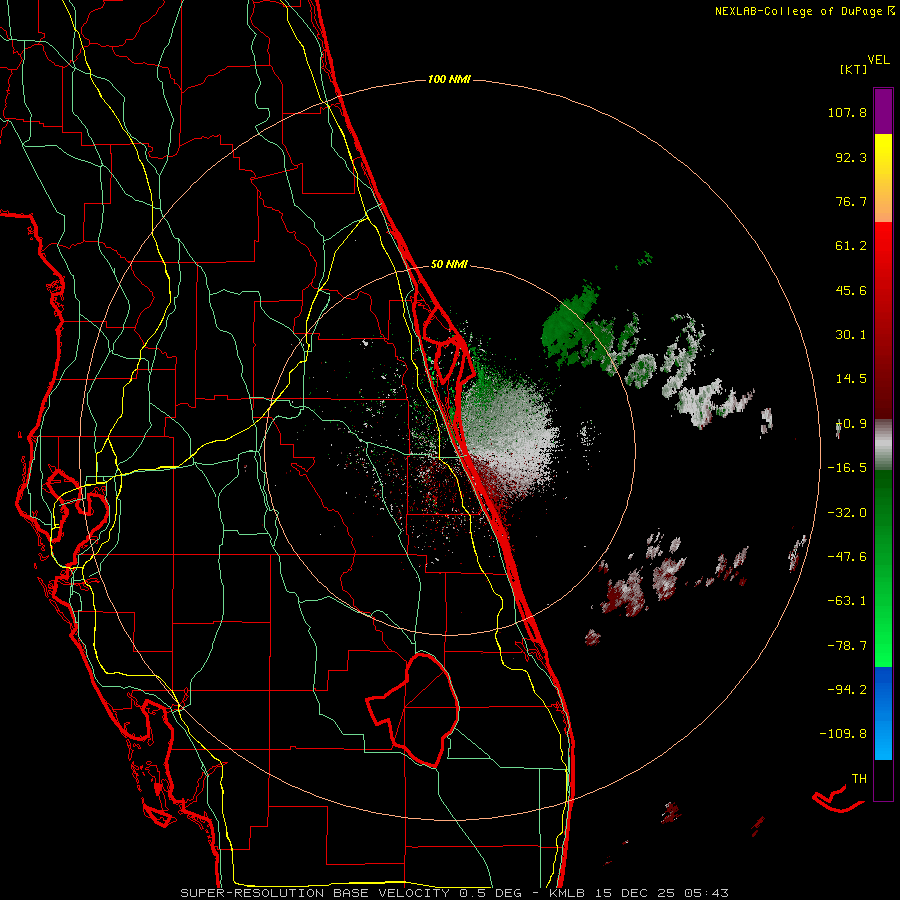The height and width of the screenshot is (900, 900).
Task: Select the dark TH segment at color bar bottom
Action: point(883,780)
